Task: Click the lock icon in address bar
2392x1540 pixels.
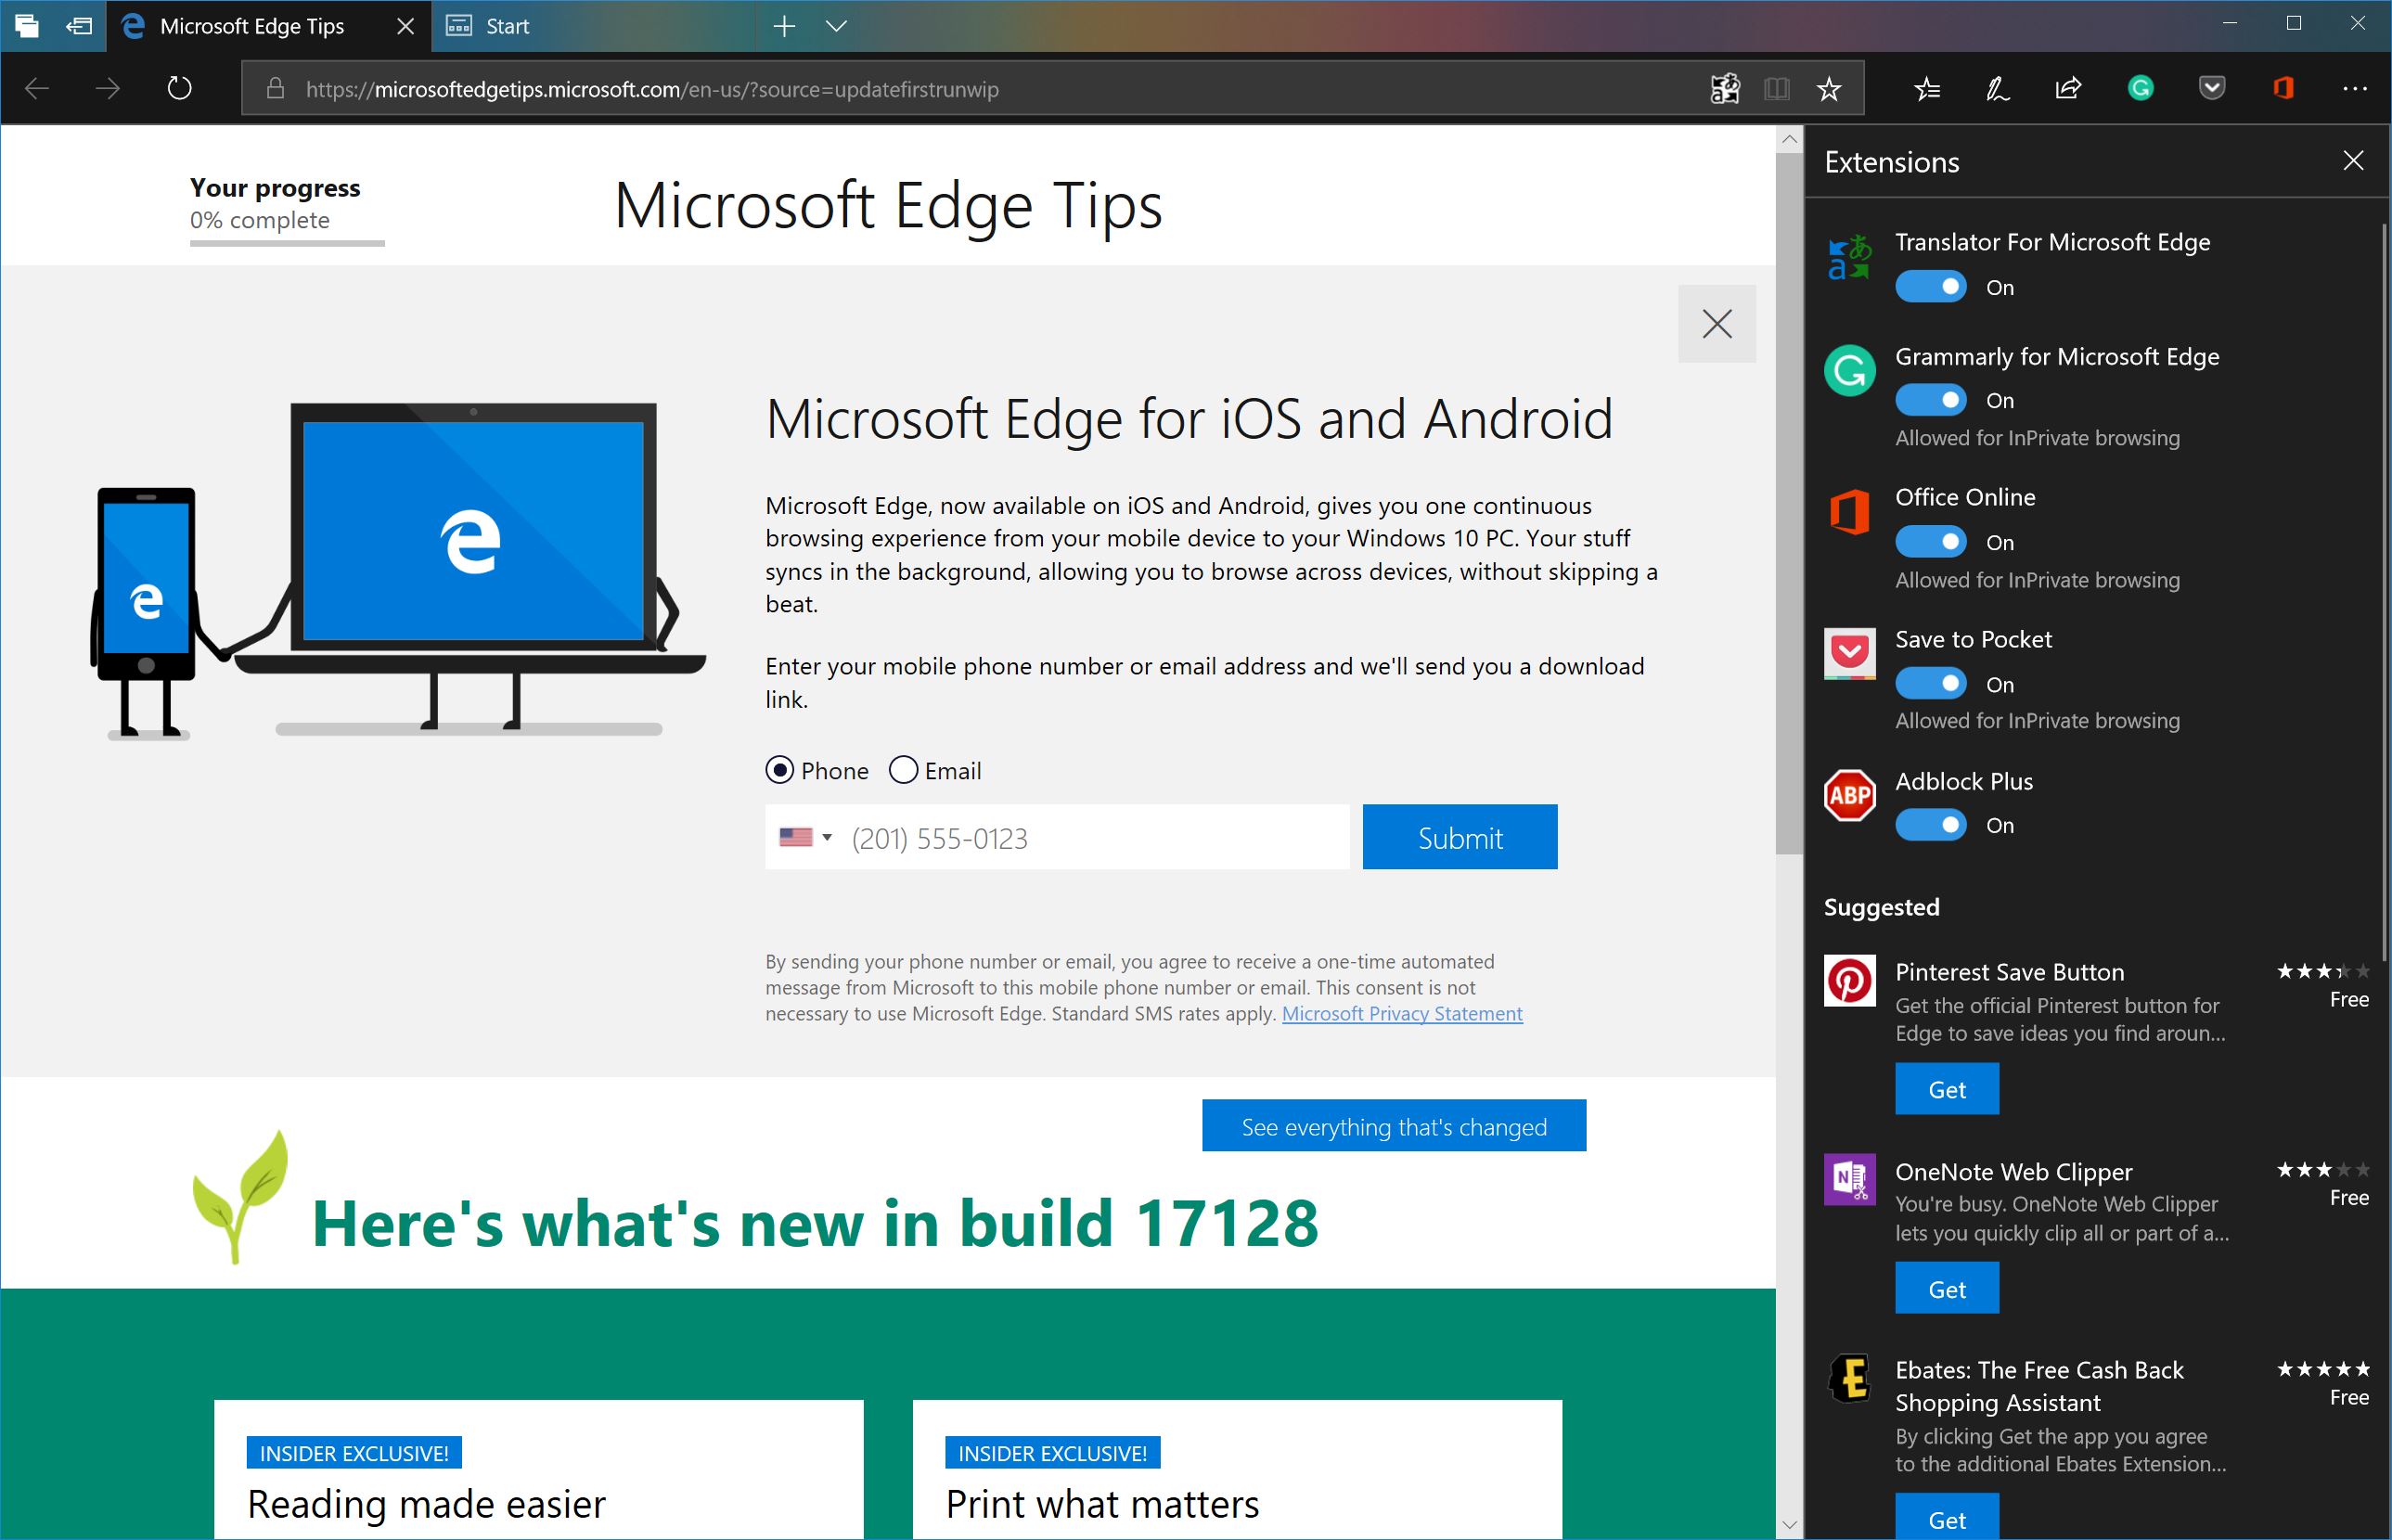Action: click(275, 89)
